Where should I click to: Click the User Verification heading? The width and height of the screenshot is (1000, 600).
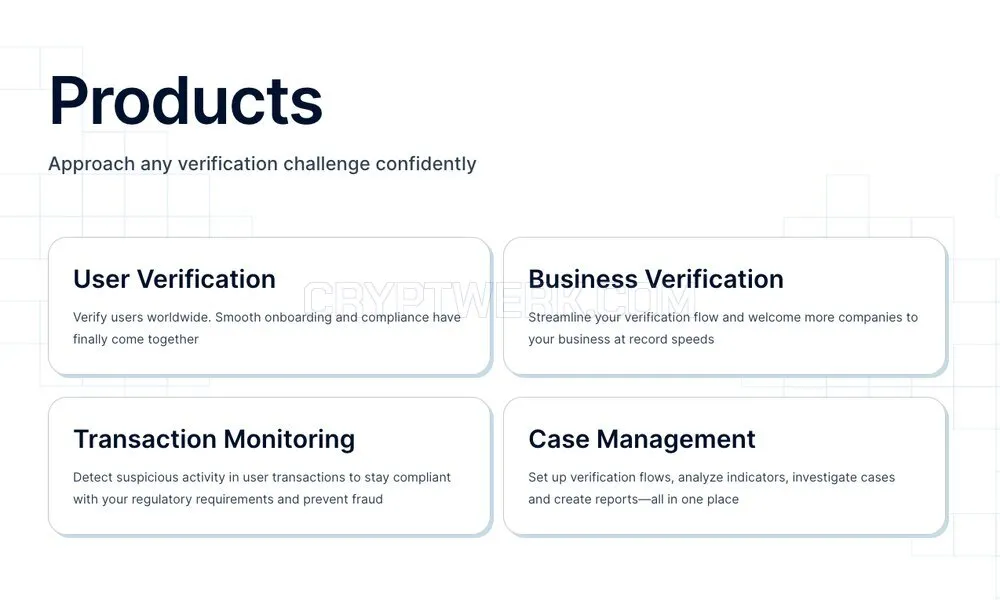click(x=174, y=279)
